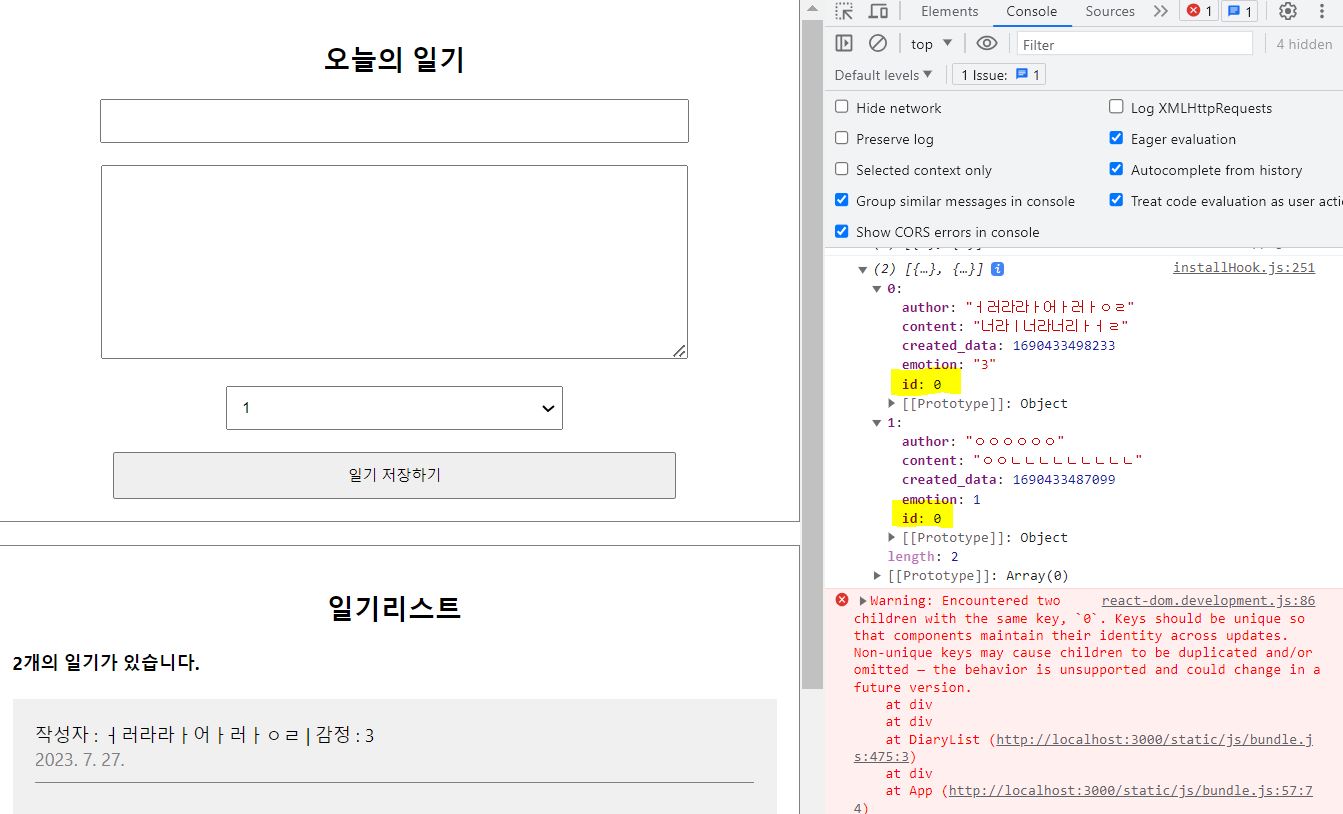Click the red error count badge

[1198, 11]
